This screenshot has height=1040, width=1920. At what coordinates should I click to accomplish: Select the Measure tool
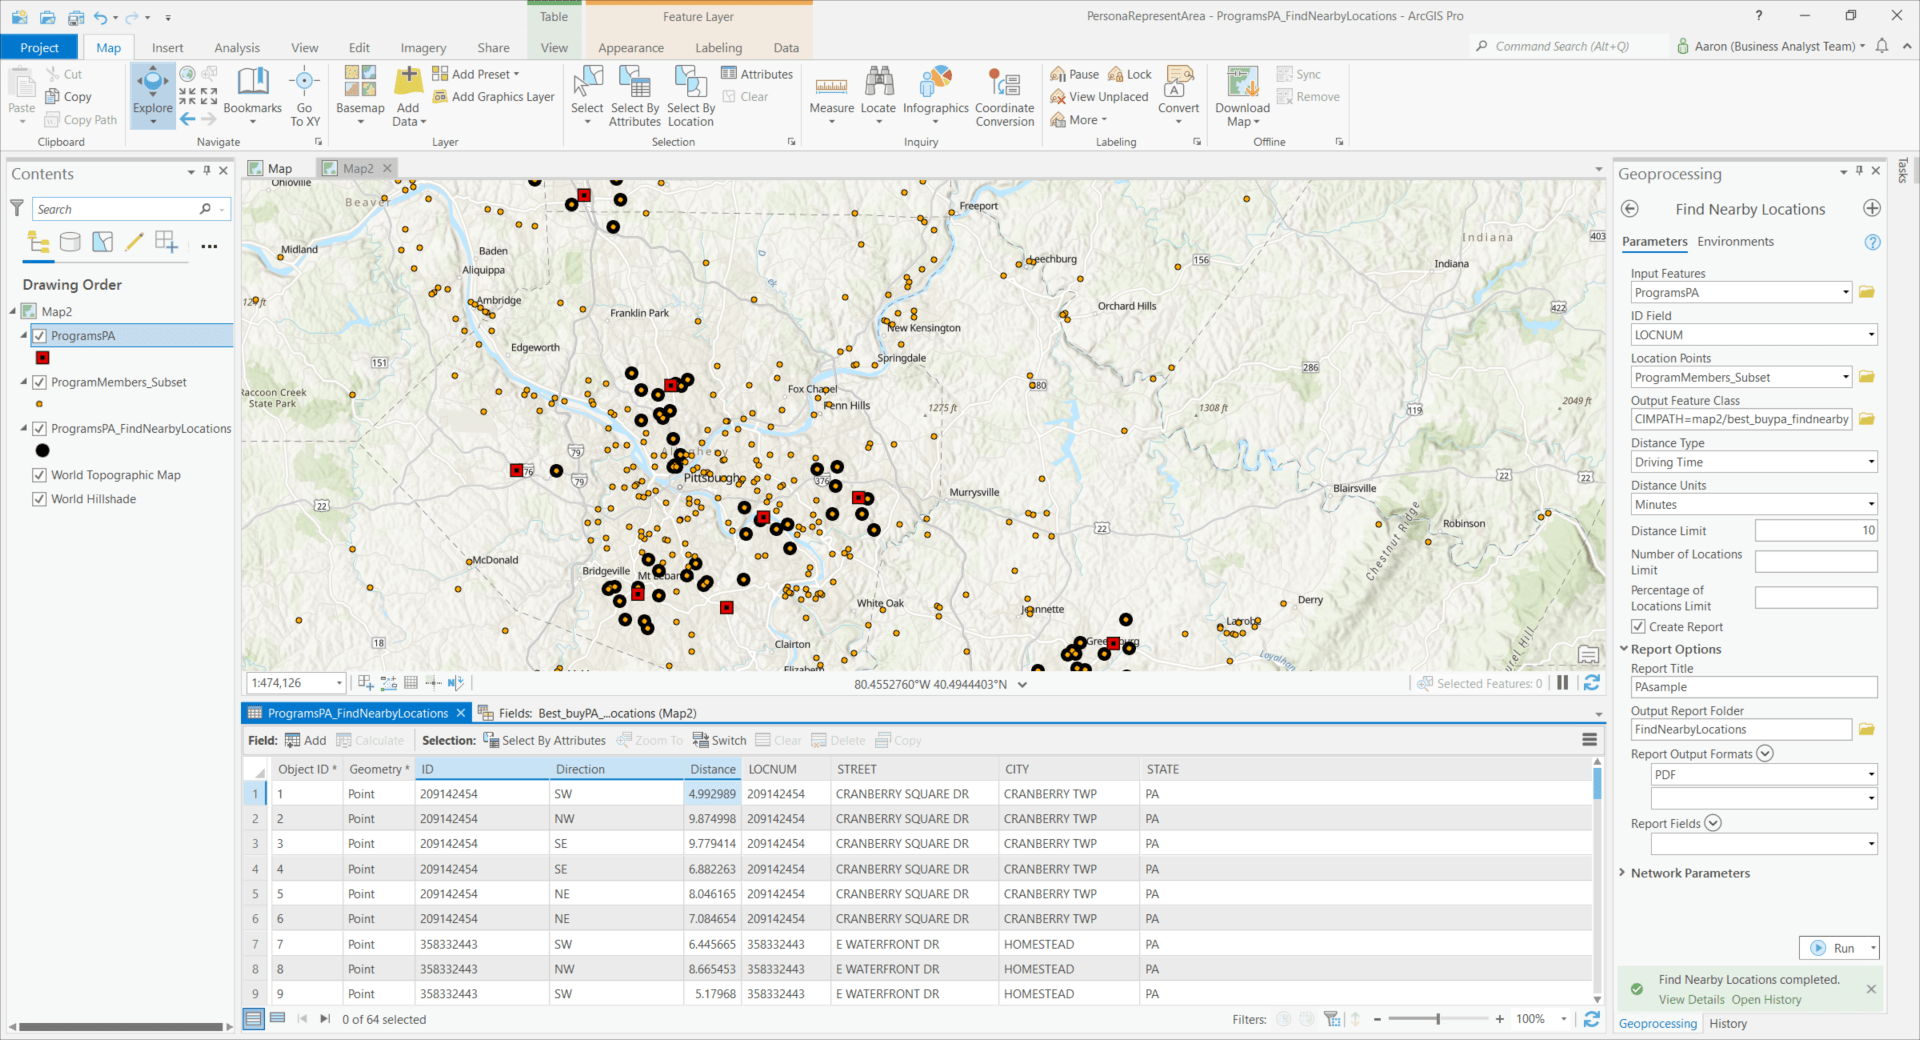(831, 95)
